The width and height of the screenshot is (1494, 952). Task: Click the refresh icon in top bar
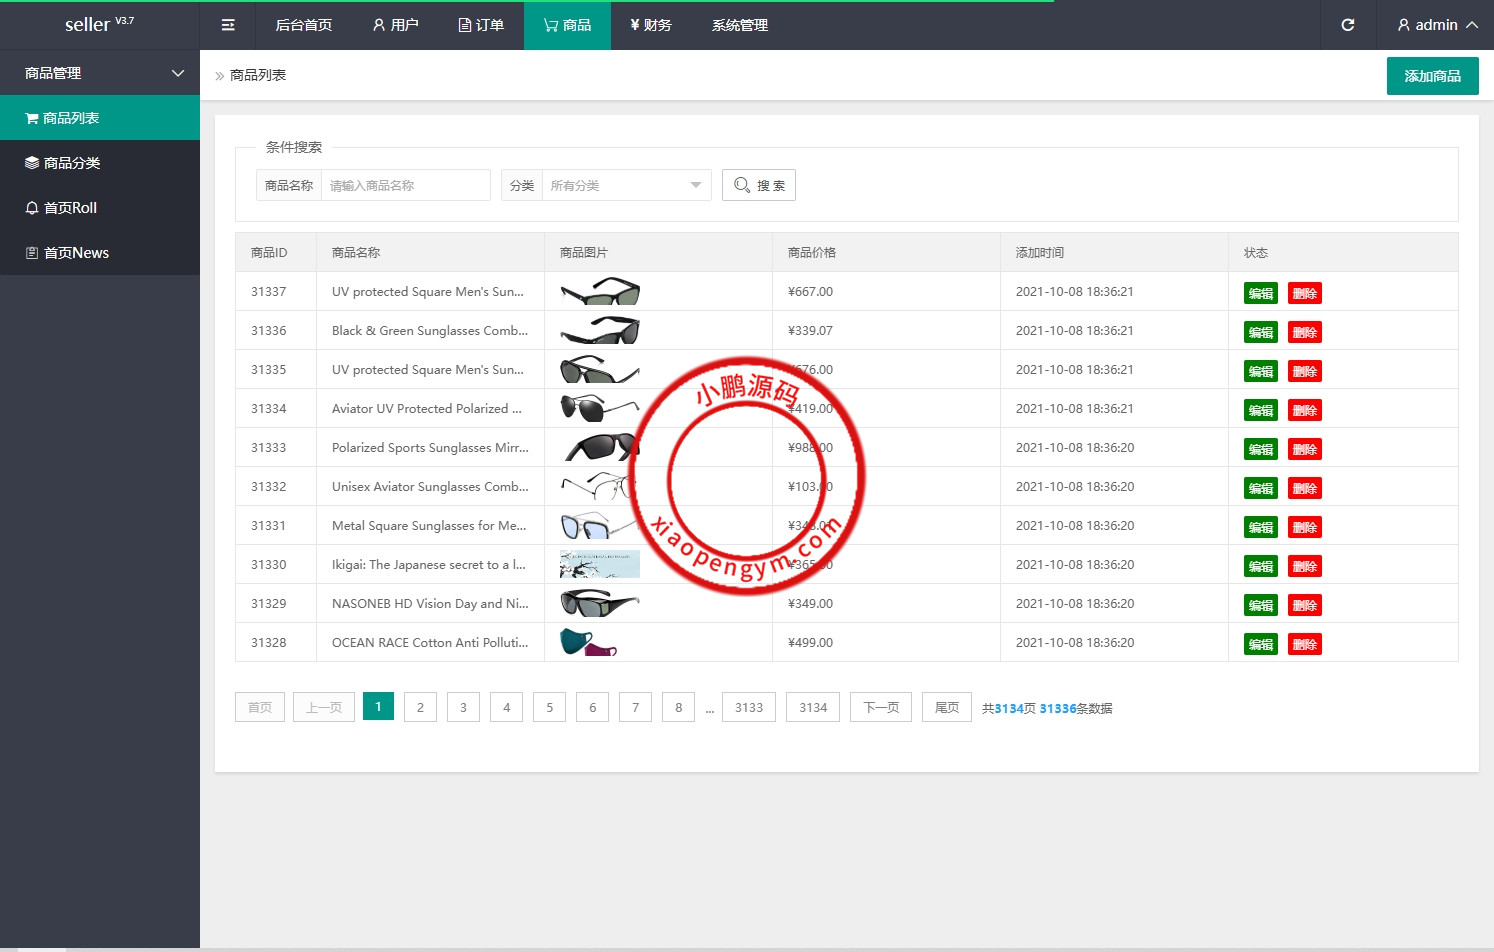pyautogui.click(x=1347, y=25)
